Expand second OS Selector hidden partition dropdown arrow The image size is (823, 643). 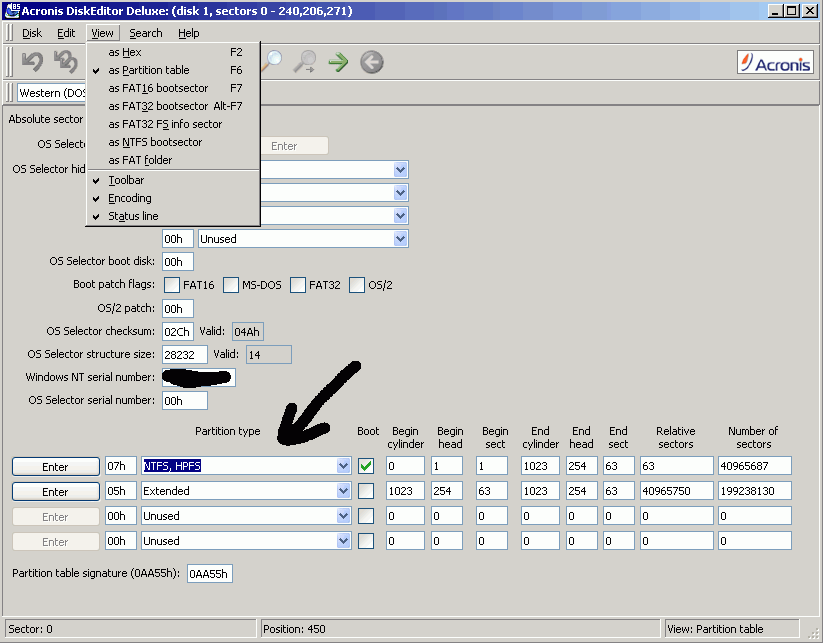400,193
